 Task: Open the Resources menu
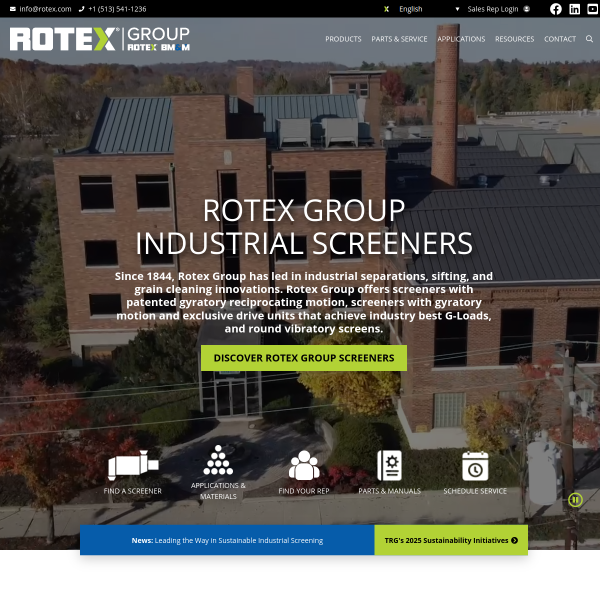tap(514, 39)
